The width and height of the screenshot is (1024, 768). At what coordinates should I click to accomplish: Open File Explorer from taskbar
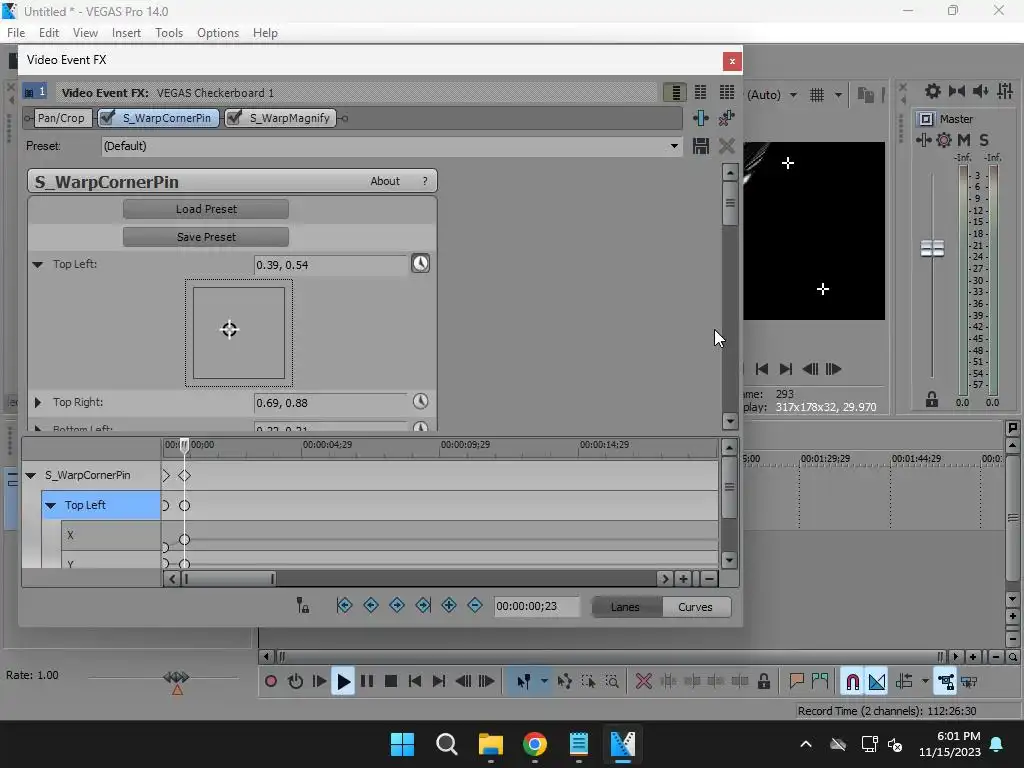click(490, 744)
